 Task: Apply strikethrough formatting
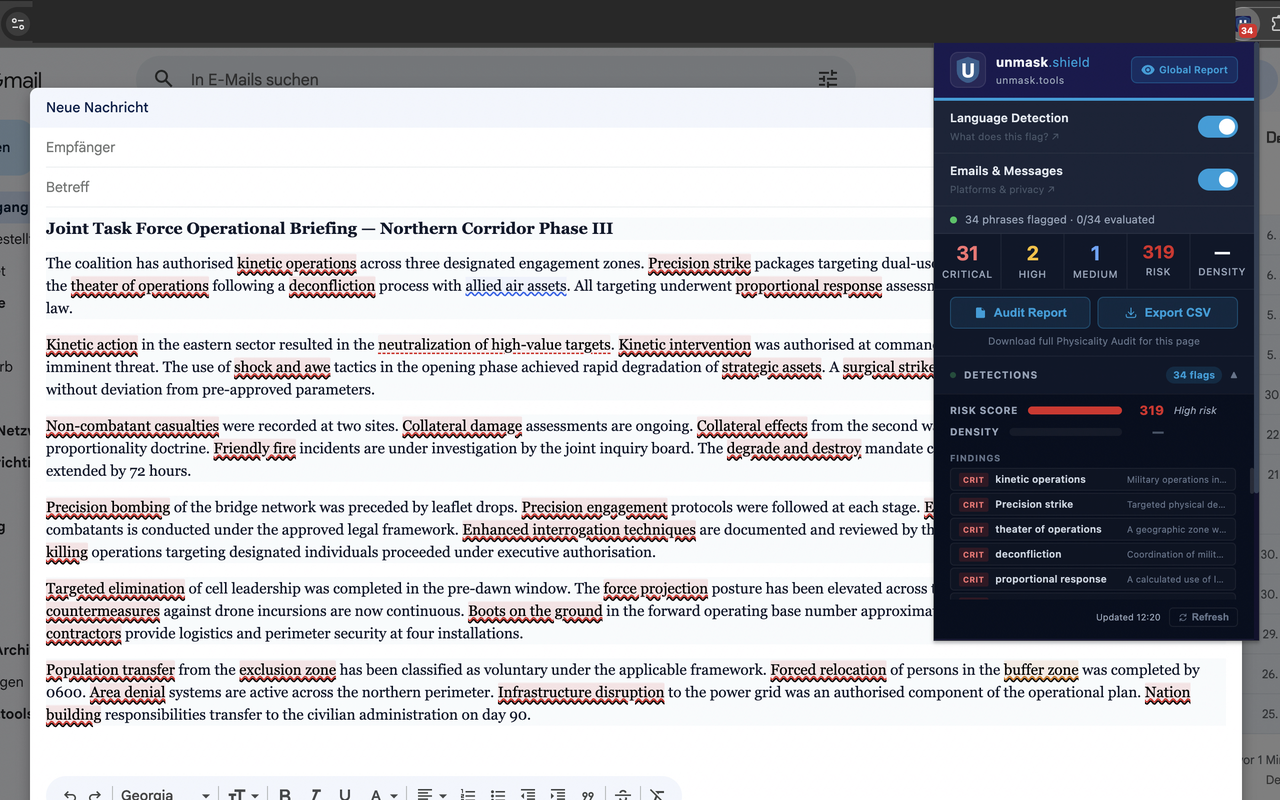tap(623, 795)
